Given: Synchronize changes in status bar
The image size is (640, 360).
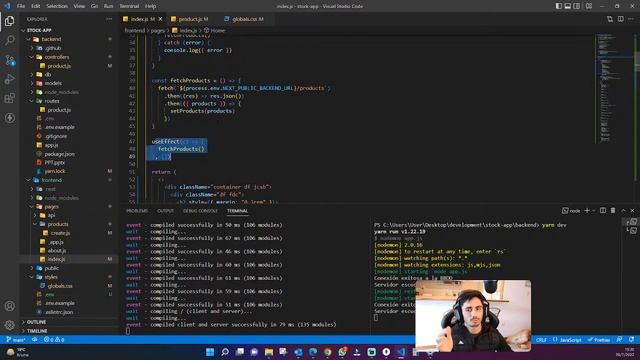Looking at the screenshot, I should tap(35, 340).
